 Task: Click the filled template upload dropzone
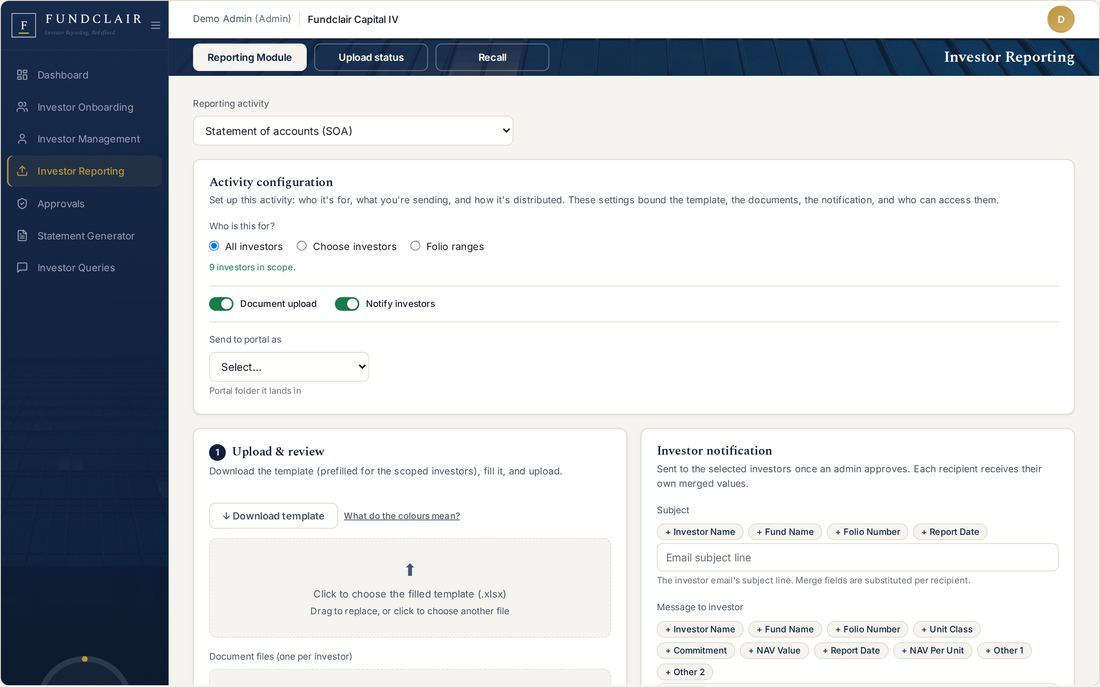click(410, 588)
